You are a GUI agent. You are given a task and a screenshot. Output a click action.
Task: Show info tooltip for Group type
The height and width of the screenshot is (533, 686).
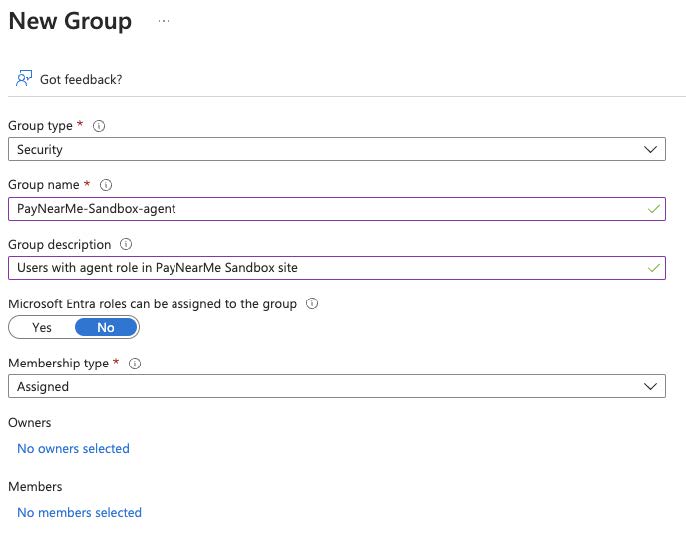pos(99,126)
